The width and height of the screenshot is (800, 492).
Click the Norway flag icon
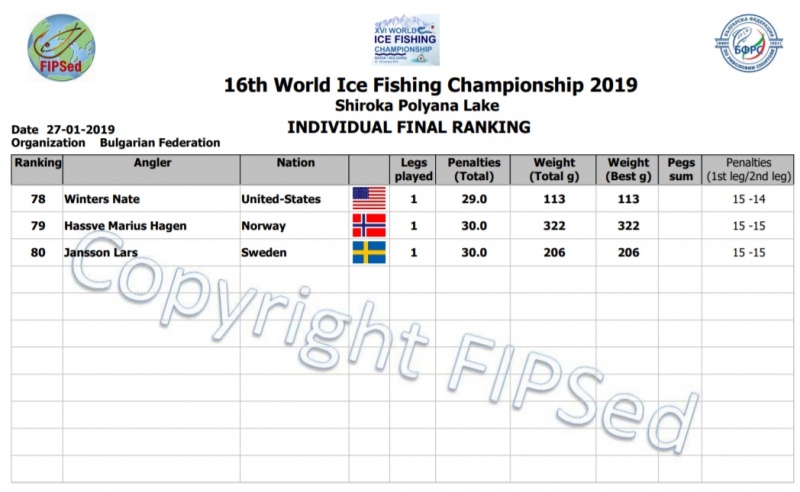click(x=369, y=226)
